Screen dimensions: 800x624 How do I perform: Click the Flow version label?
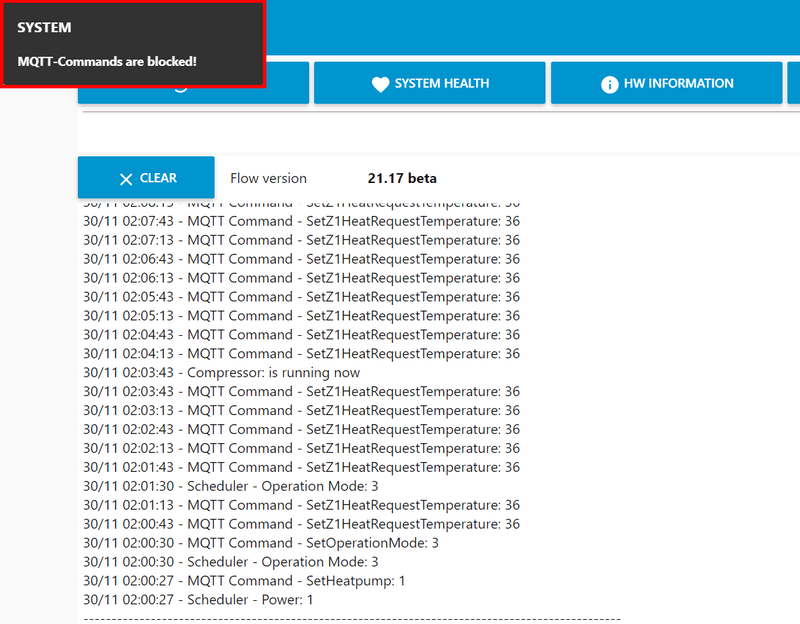(x=269, y=178)
